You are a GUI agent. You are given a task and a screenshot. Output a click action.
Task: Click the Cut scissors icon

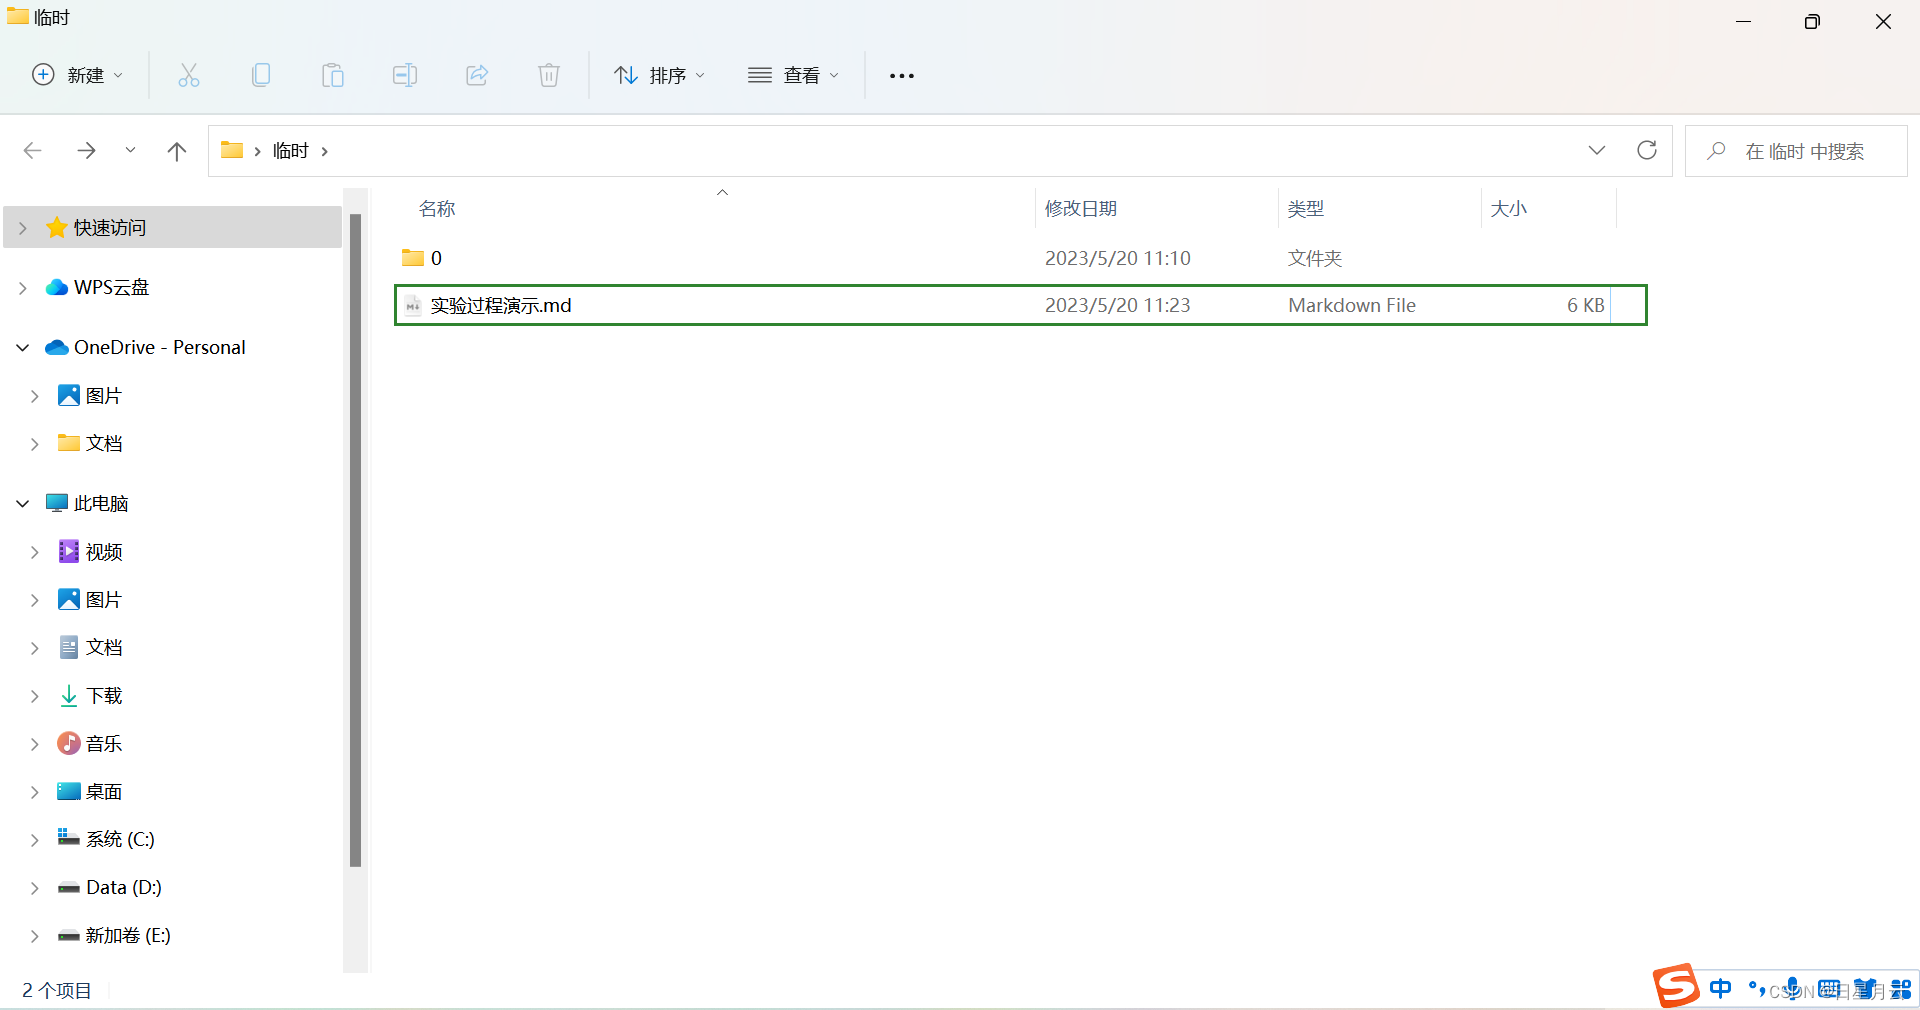click(189, 75)
